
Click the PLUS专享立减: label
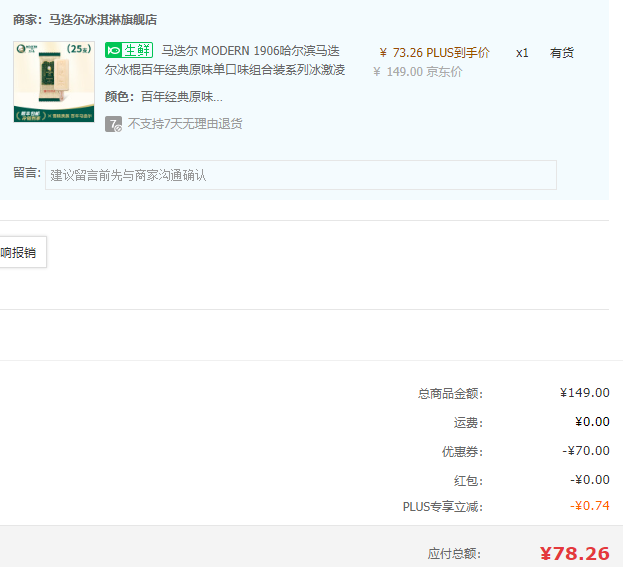443,507
